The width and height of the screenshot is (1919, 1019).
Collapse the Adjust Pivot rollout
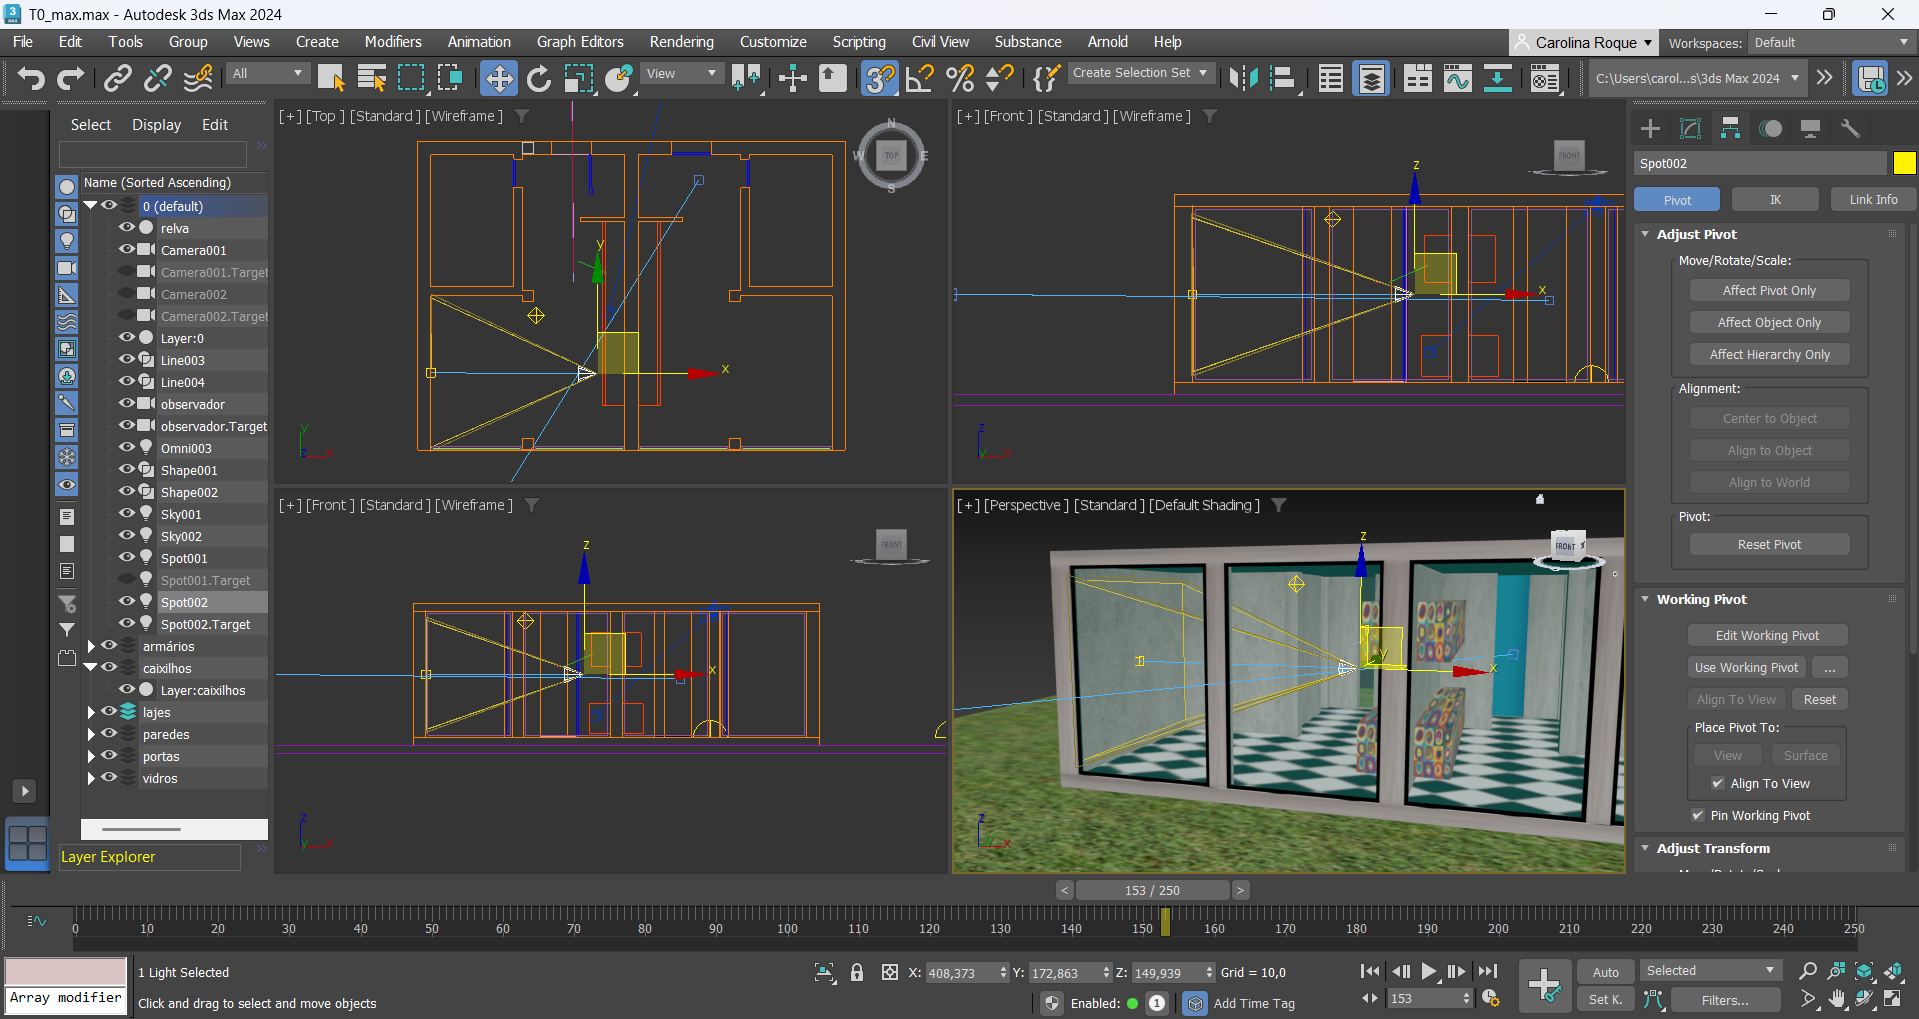1646,234
